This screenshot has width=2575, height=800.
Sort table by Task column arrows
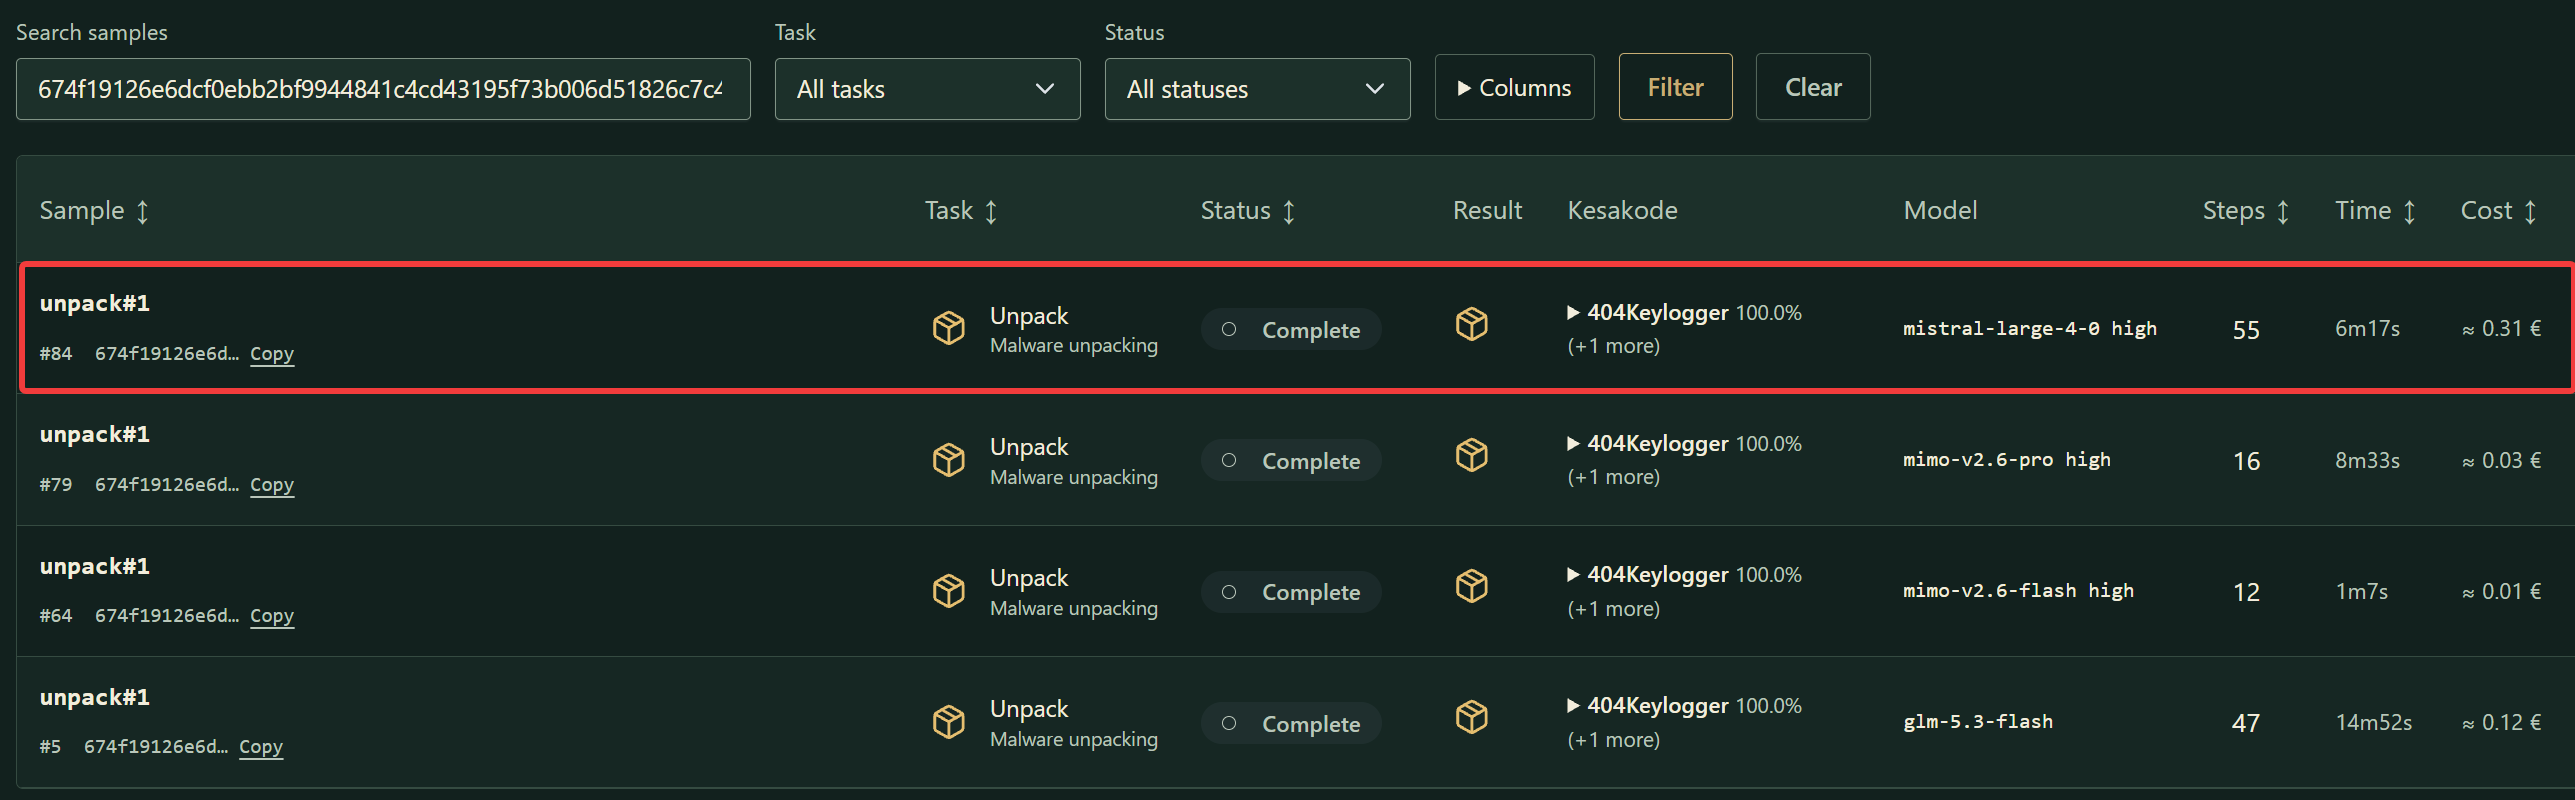coord(991,211)
